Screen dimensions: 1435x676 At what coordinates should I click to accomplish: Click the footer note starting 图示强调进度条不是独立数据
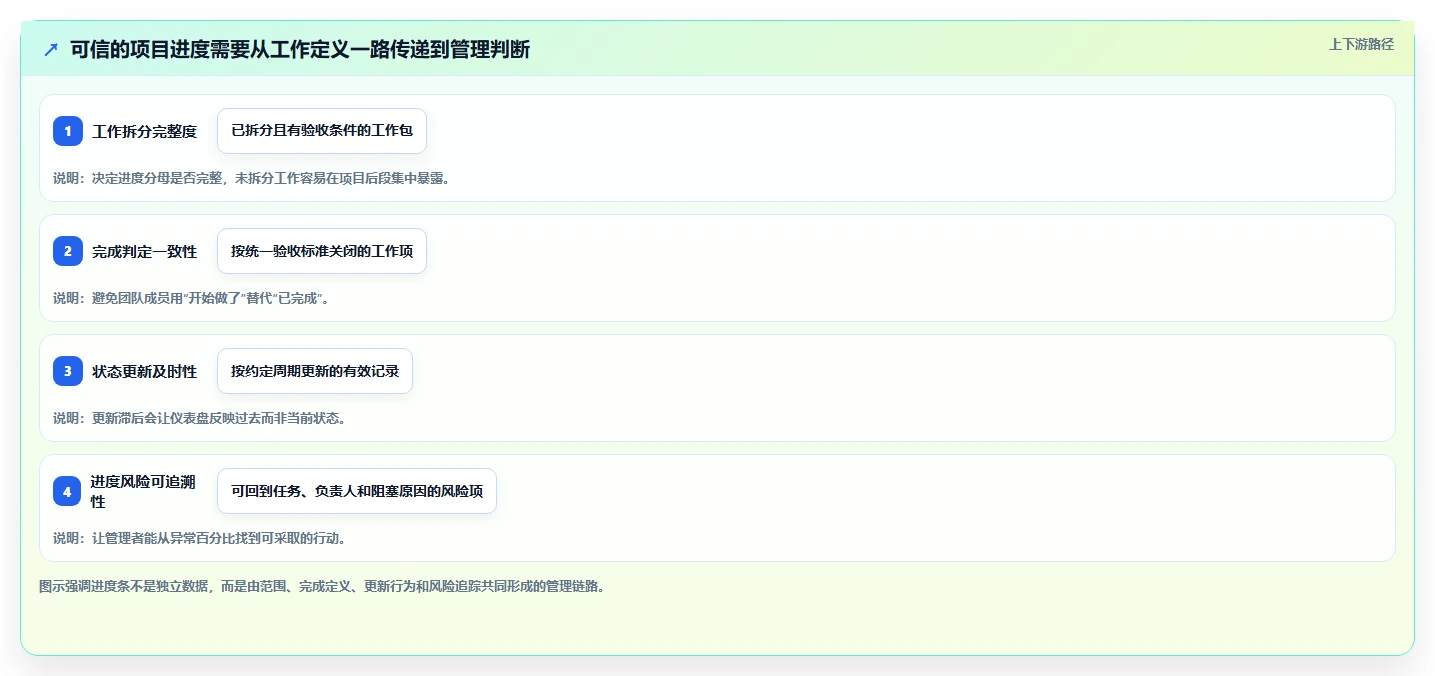click(x=321, y=586)
